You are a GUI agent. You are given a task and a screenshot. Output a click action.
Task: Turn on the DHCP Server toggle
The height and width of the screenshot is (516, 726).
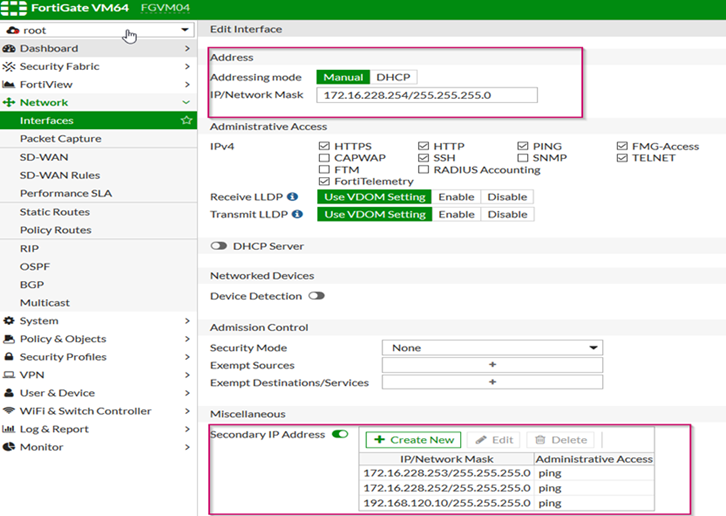[x=218, y=246]
